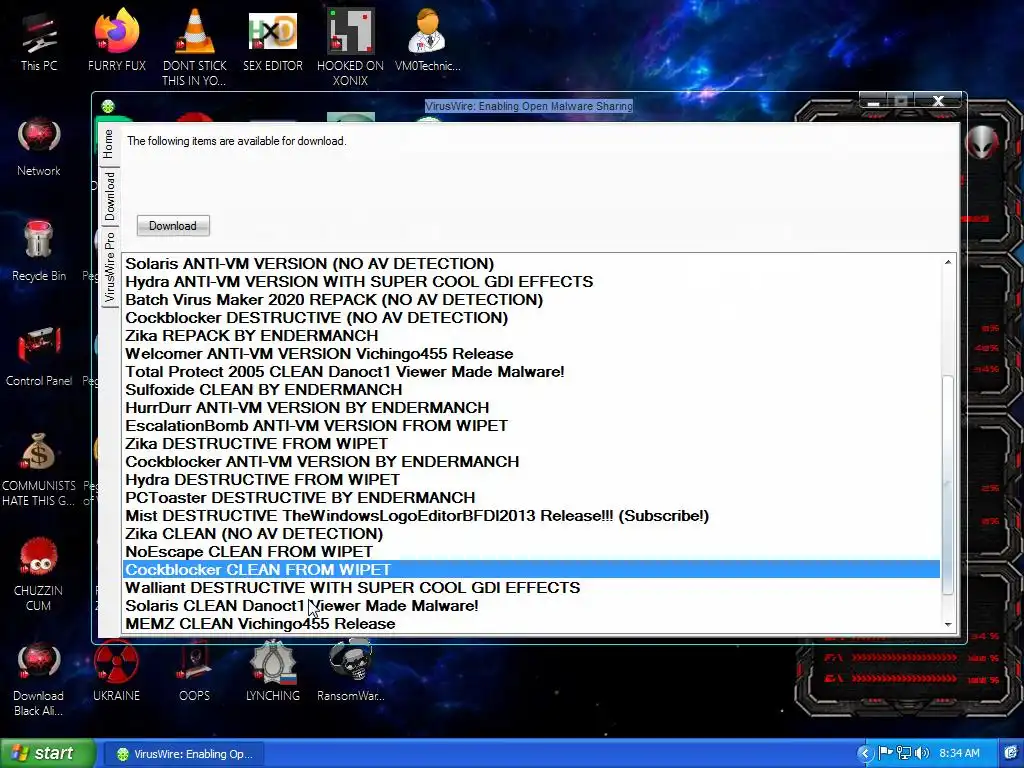Click alien head gadget icon on right
This screenshot has width=1024, height=768.
[982, 143]
